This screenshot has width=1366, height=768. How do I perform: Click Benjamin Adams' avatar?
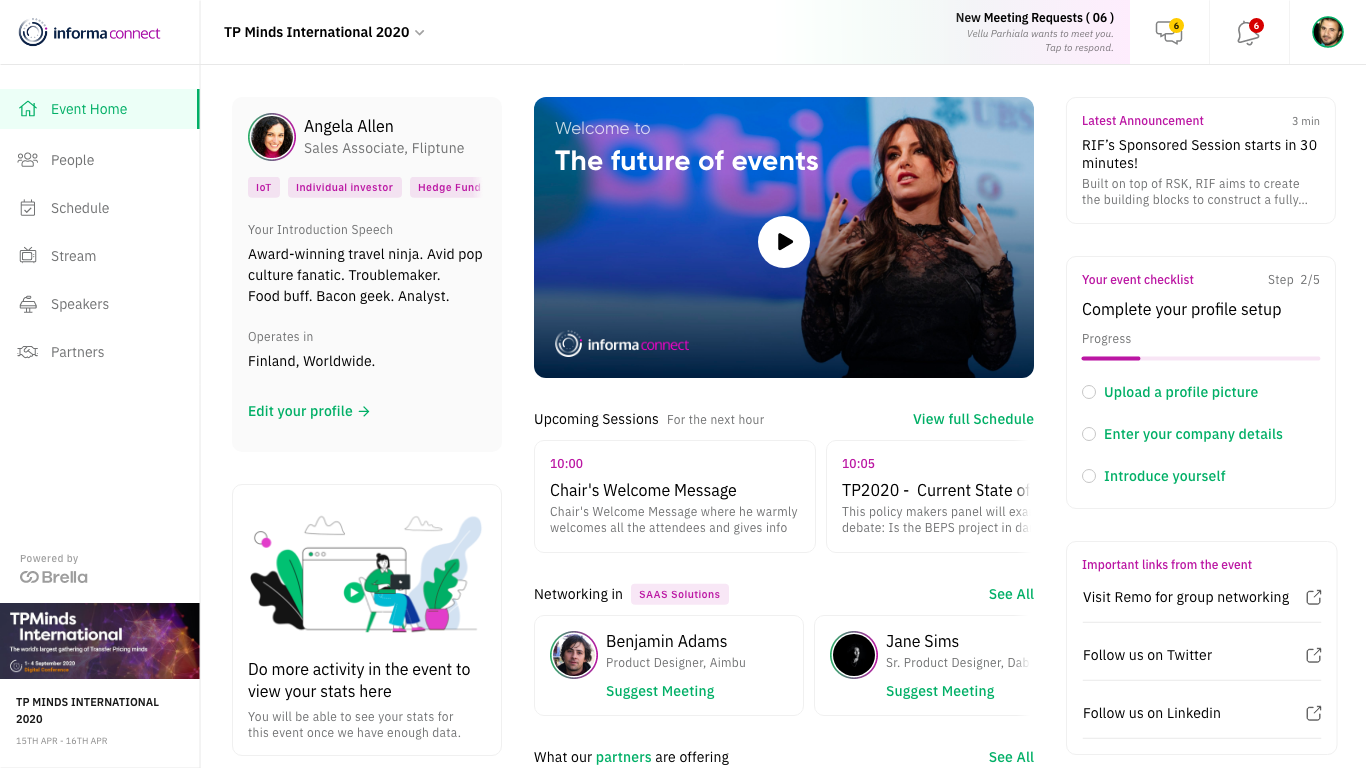coord(574,655)
